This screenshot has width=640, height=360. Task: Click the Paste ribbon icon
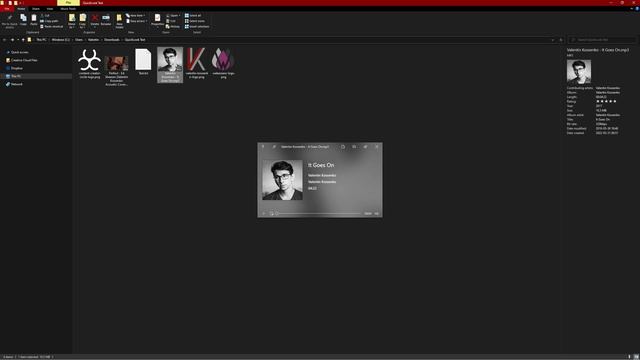pyautogui.click(x=34, y=20)
